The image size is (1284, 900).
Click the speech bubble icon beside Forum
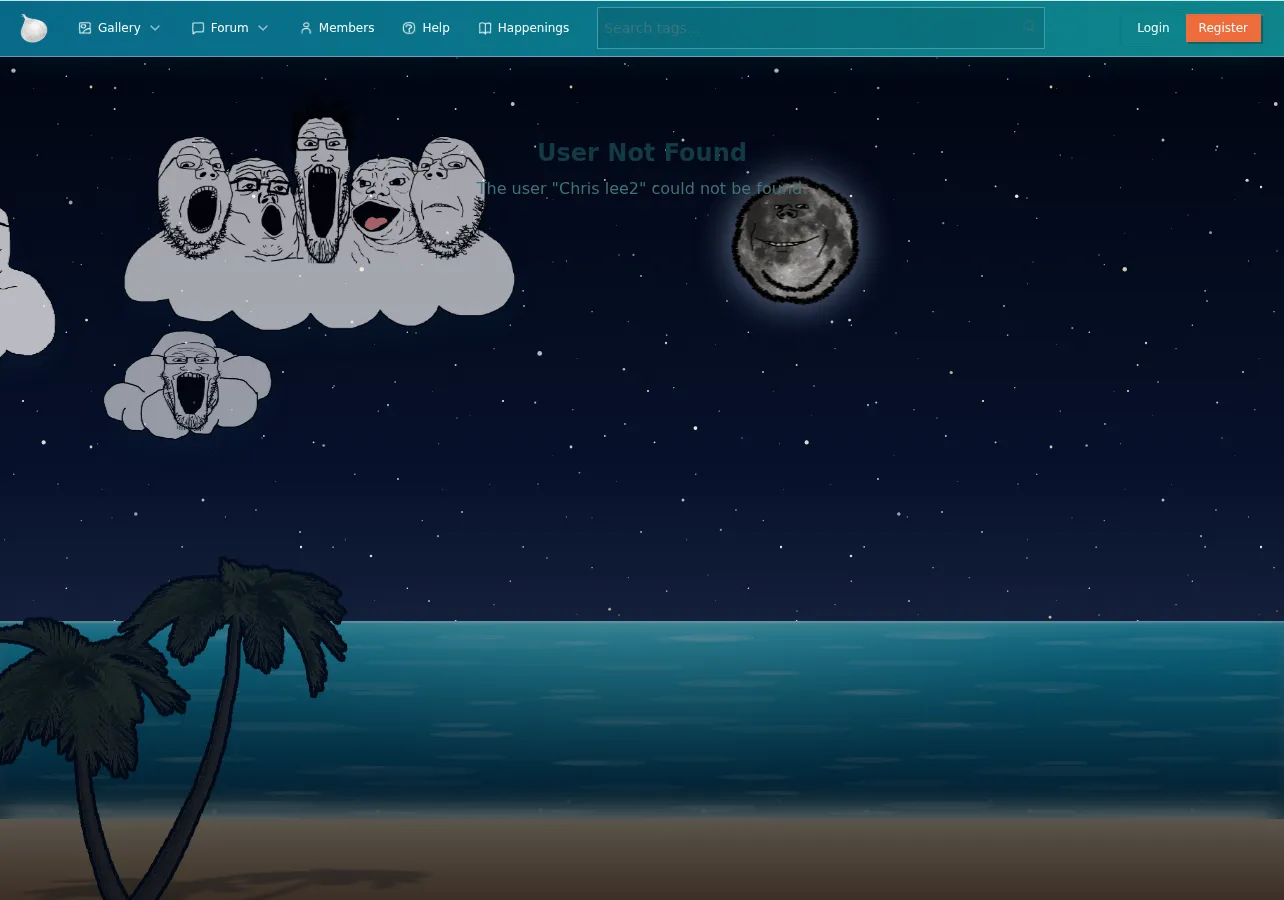pyautogui.click(x=198, y=28)
